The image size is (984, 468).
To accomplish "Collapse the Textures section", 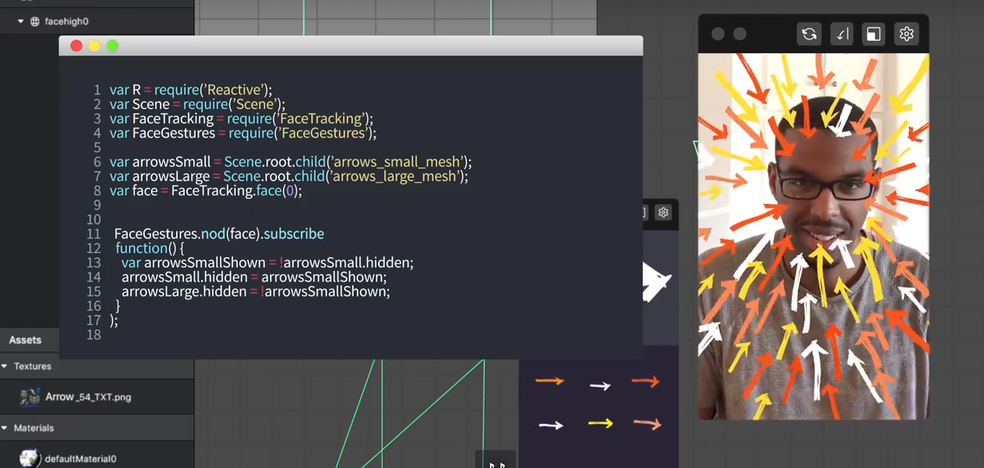I will (6, 367).
